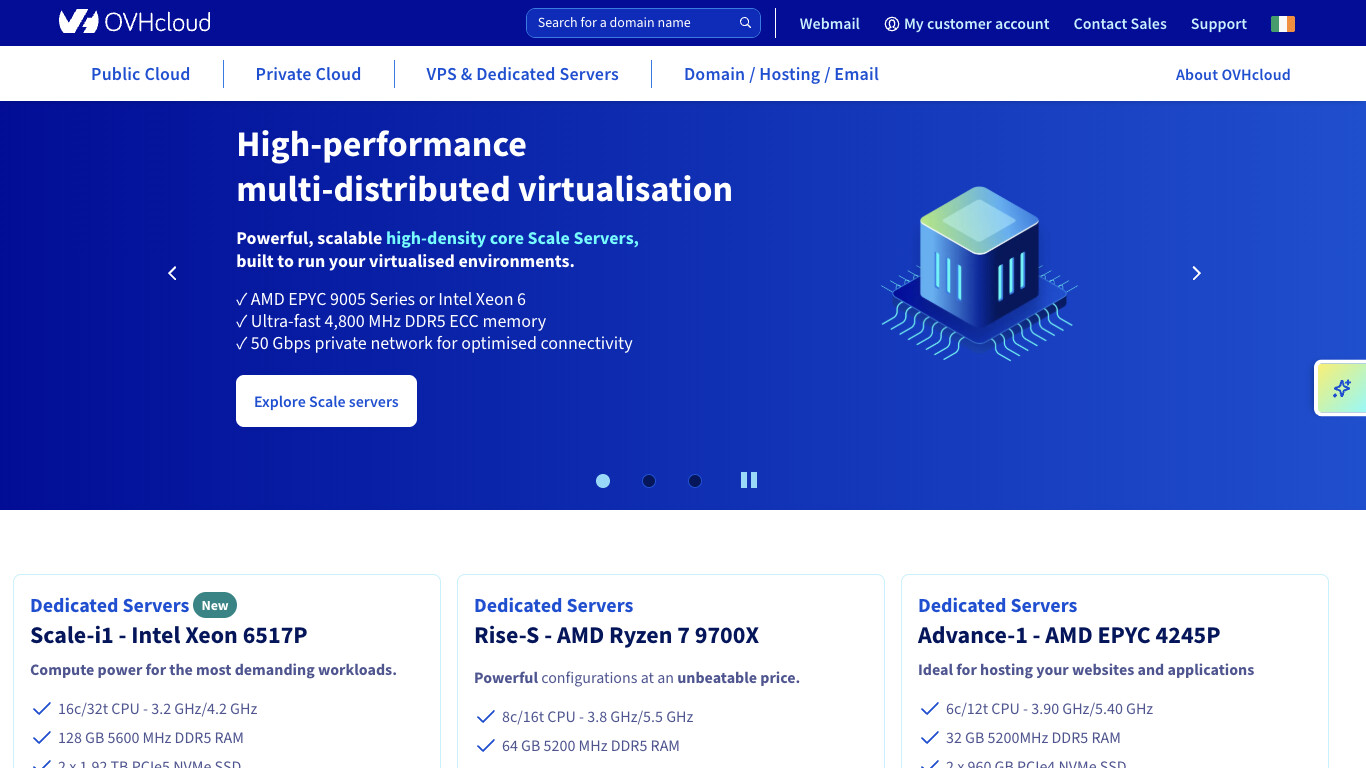Select the second carousel slide dot
Image resolution: width=1366 pixels, height=768 pixels.
click(649, 481)
